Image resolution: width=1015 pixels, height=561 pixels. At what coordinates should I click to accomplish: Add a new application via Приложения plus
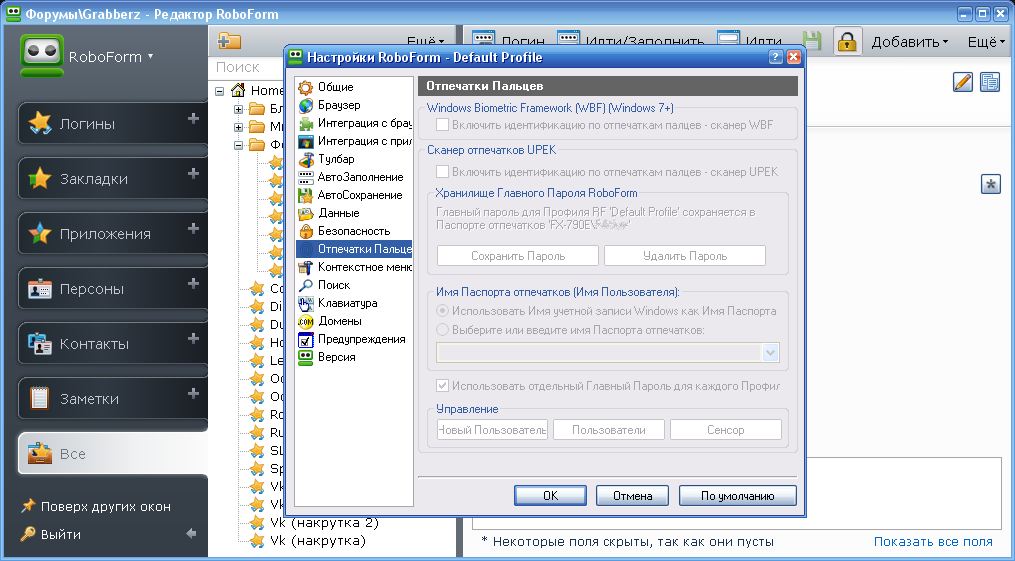[x=193, y=228]
